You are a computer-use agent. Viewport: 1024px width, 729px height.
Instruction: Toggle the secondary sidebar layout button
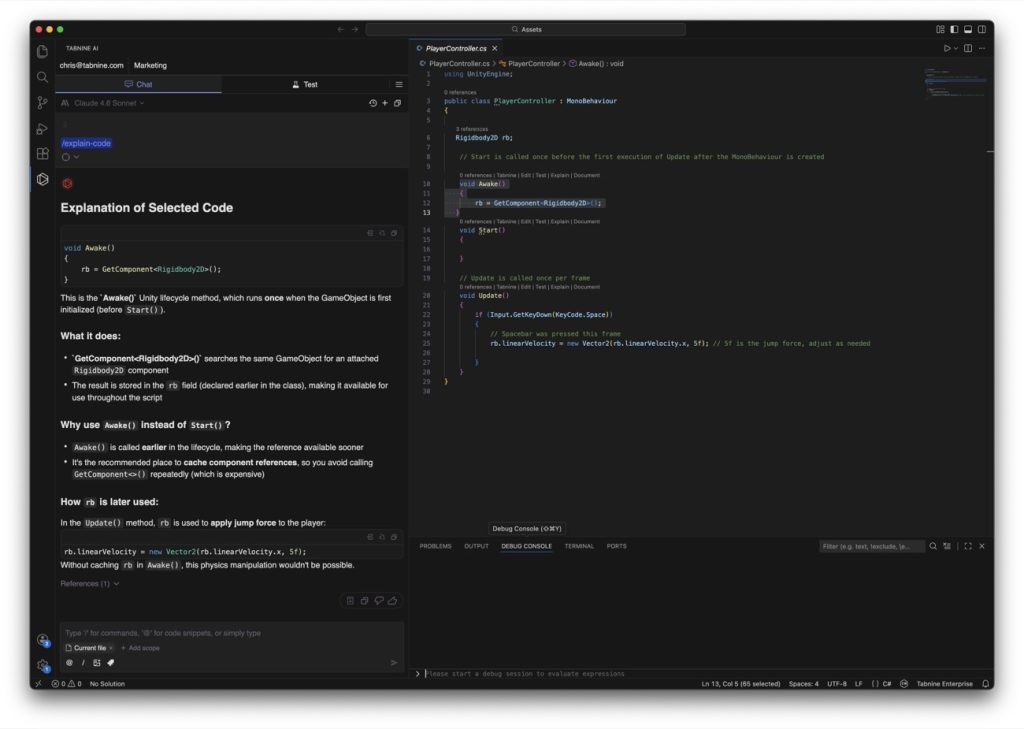tap(981, 30)
